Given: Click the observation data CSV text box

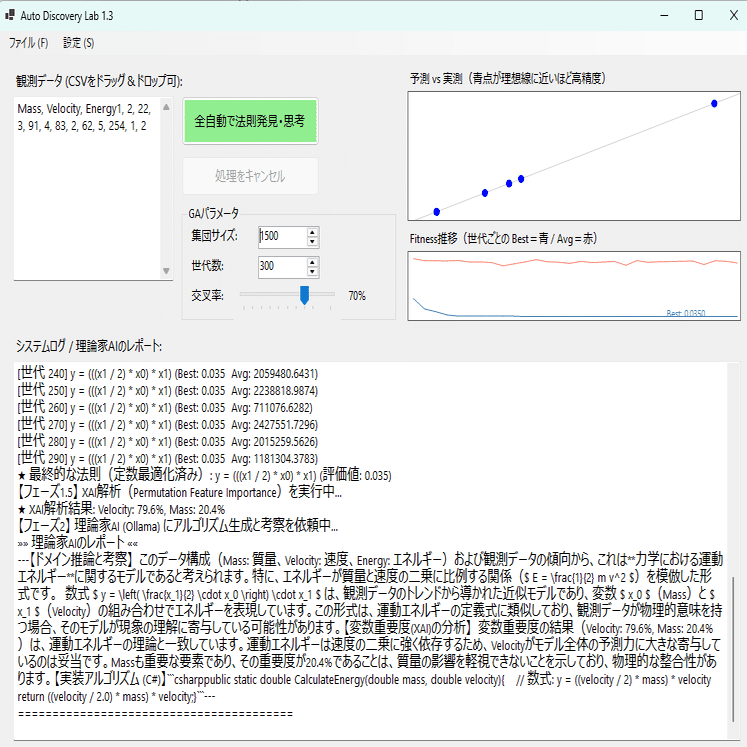Looking at the screenshot, I should (x=88, y=189).
